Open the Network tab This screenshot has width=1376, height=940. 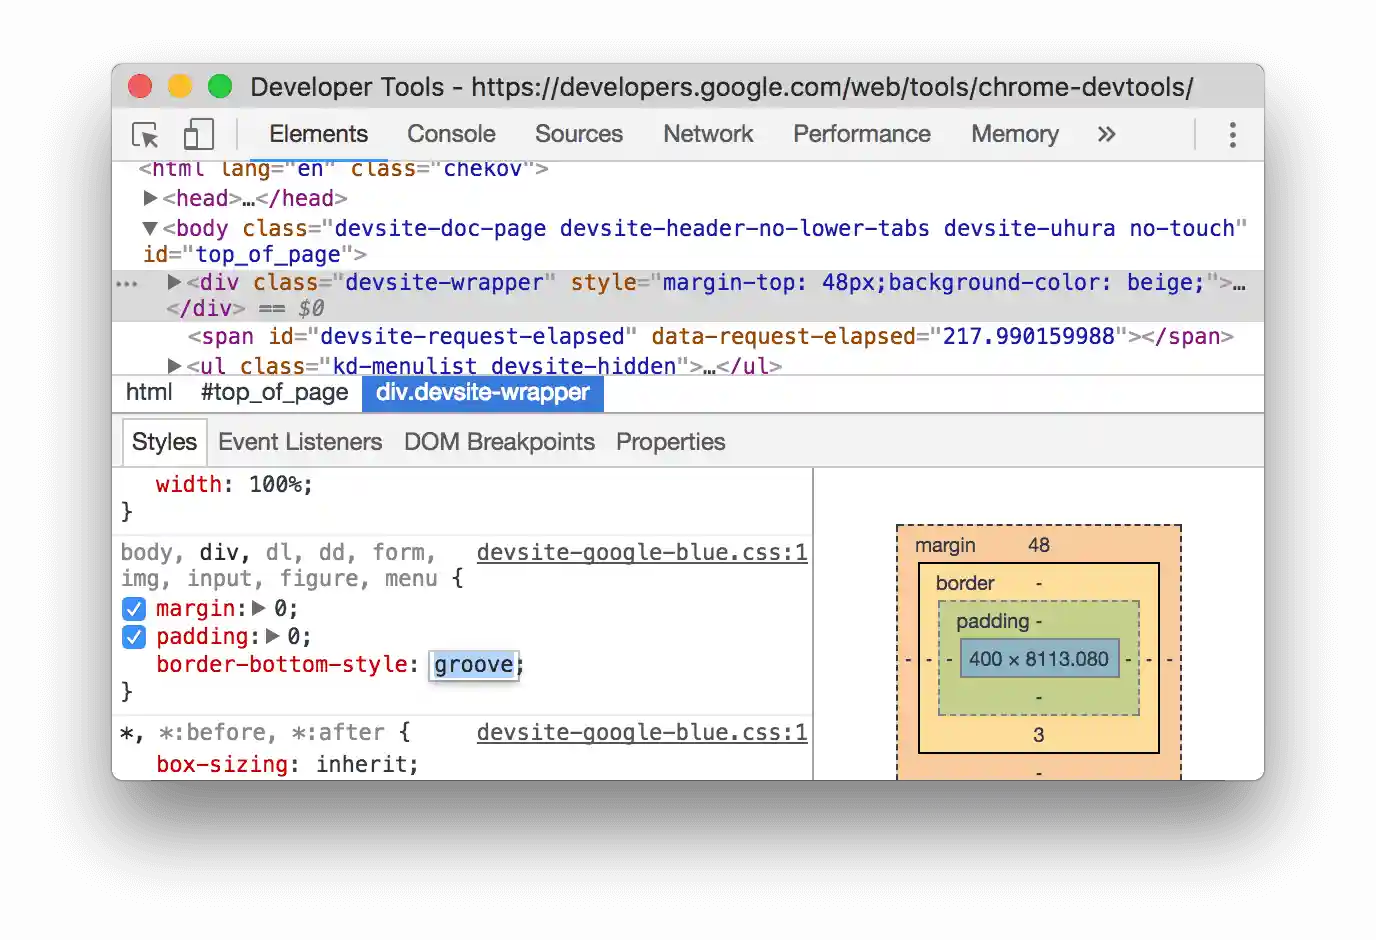(708, 134)
